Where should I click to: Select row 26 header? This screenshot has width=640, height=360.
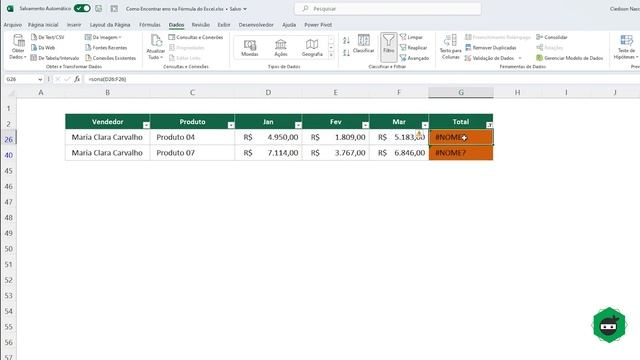tap(9, 140)
